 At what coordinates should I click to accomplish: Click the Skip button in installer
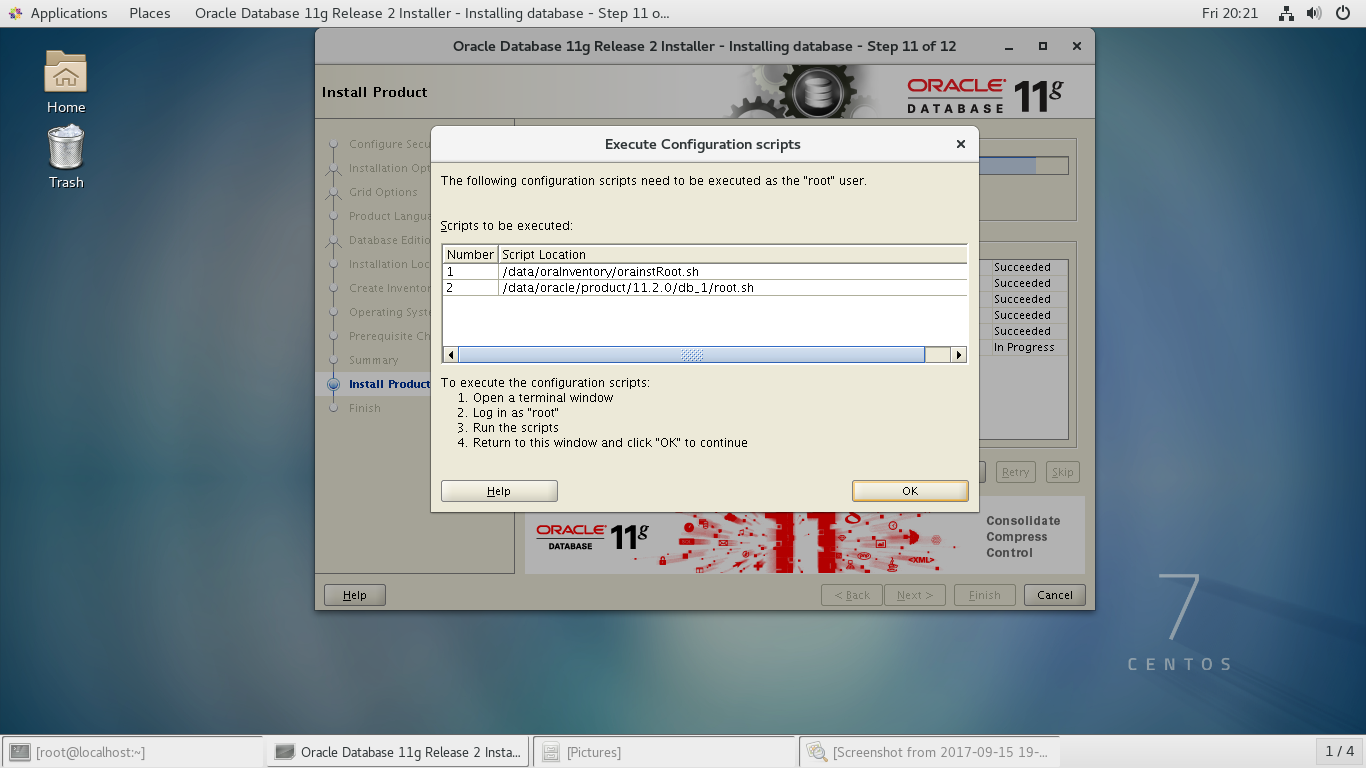(x=1062, y=472)
